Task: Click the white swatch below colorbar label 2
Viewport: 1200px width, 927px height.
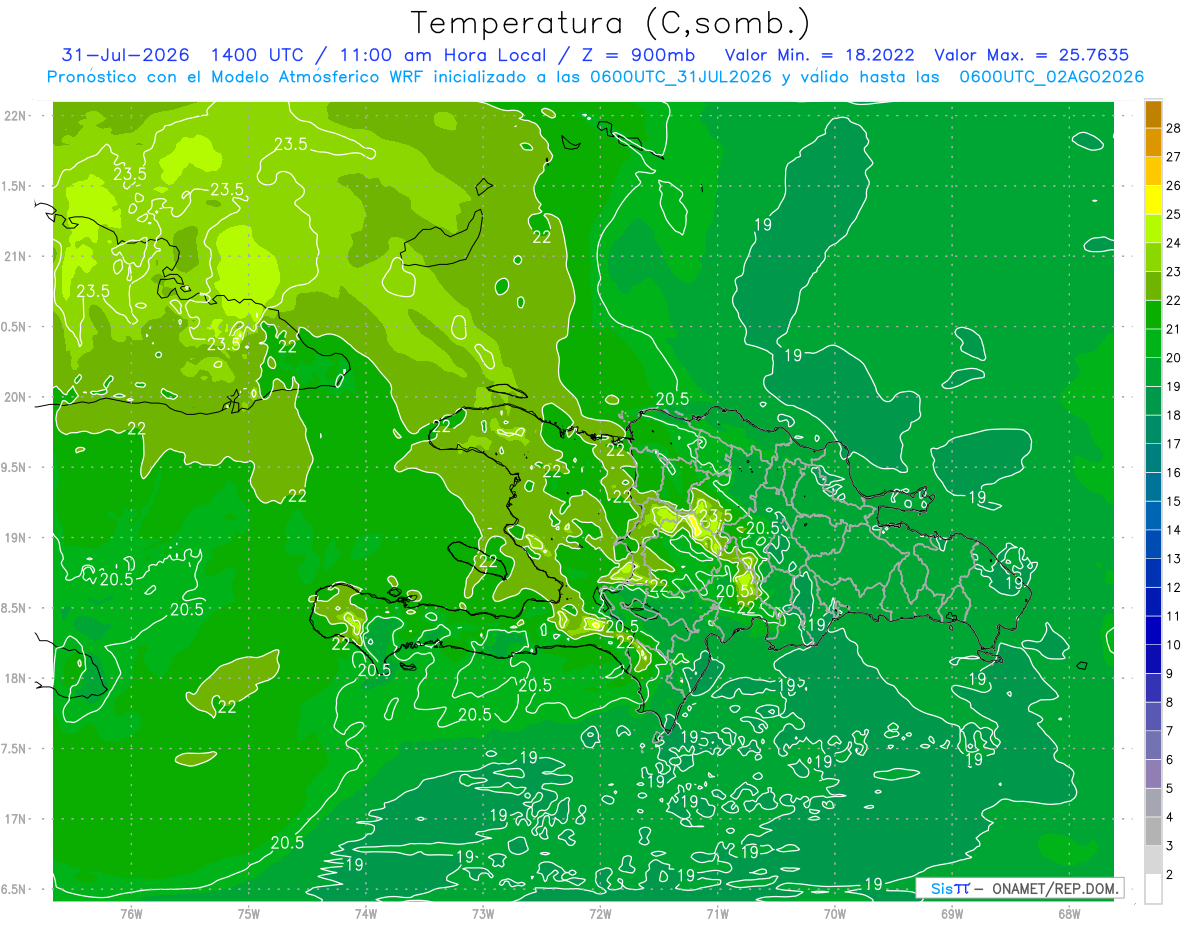Action: 1153,889
